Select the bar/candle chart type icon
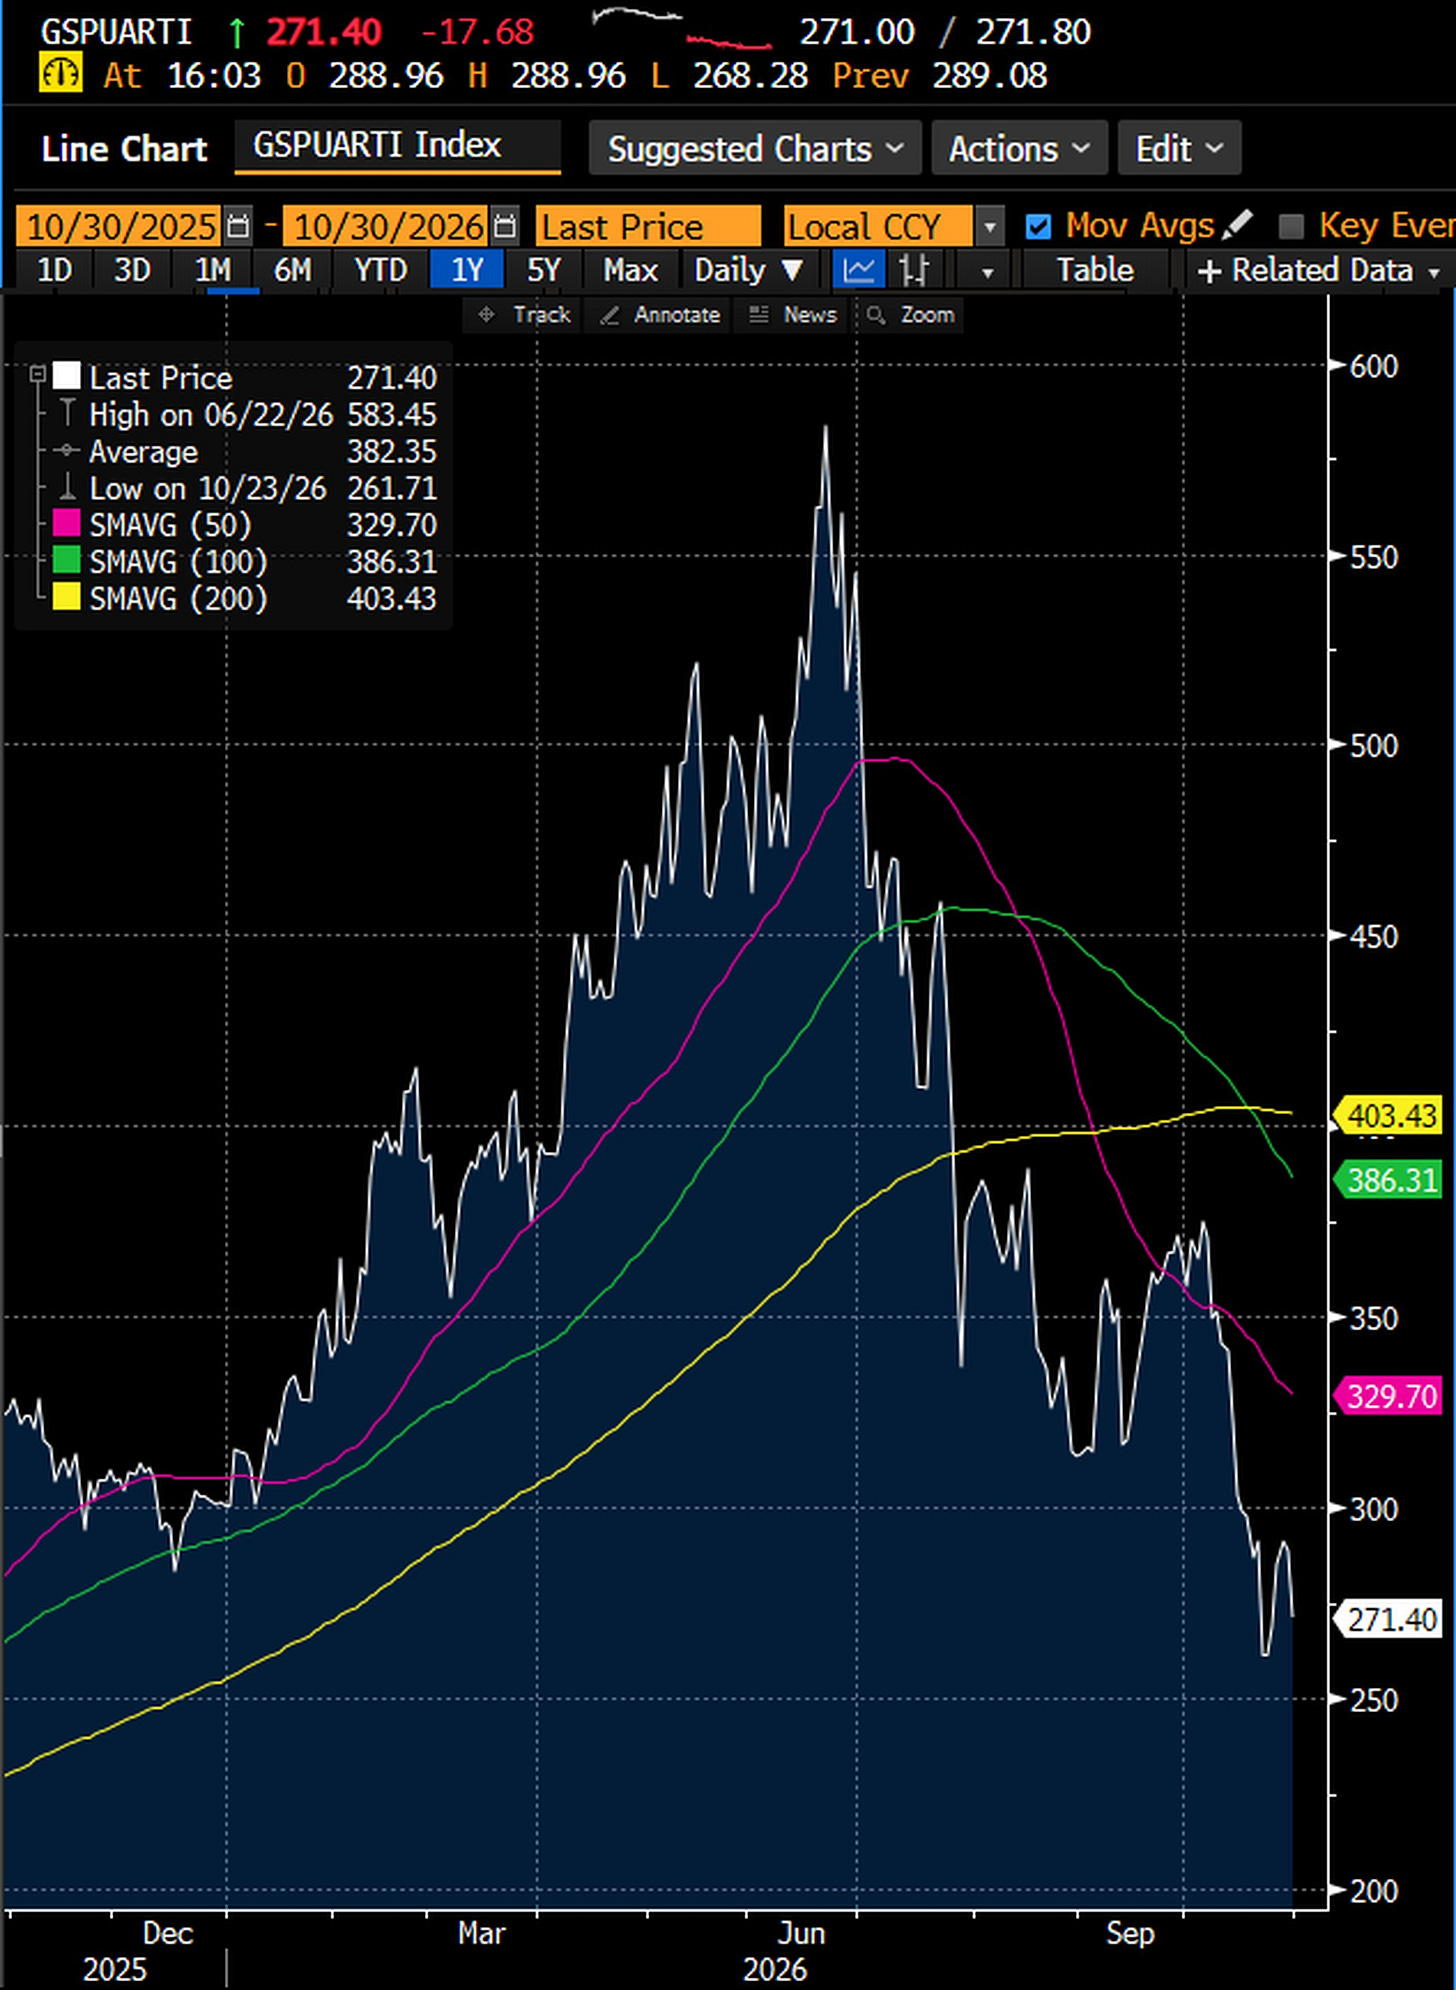Screen dimensions: 1456x1990 click(x=913, y=270)
